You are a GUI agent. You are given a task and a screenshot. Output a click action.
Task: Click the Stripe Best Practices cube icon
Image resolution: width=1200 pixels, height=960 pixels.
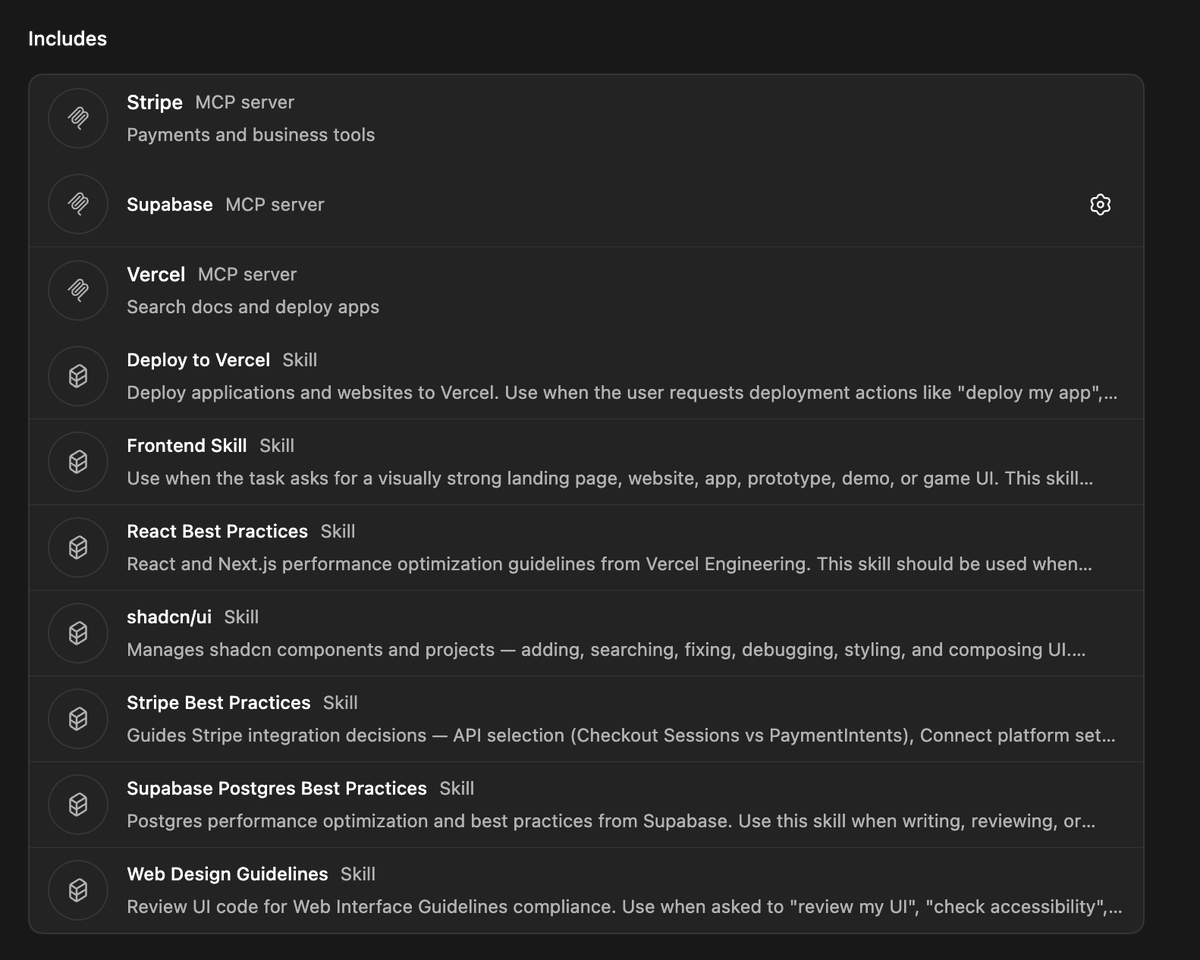(x=78, y=719)
